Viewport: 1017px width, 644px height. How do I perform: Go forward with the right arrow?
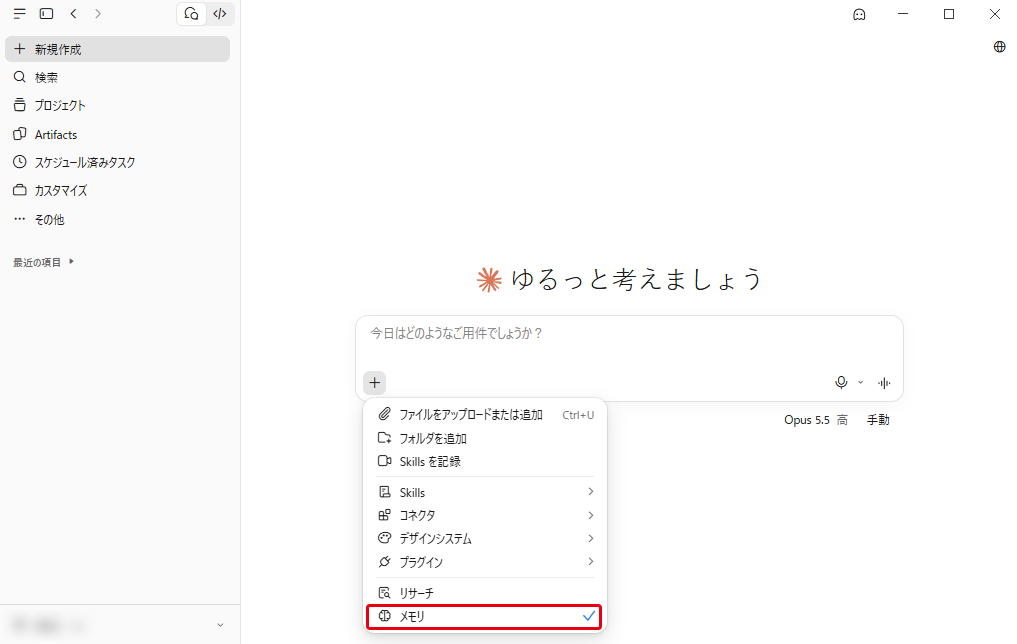click(x=98, y=14)
